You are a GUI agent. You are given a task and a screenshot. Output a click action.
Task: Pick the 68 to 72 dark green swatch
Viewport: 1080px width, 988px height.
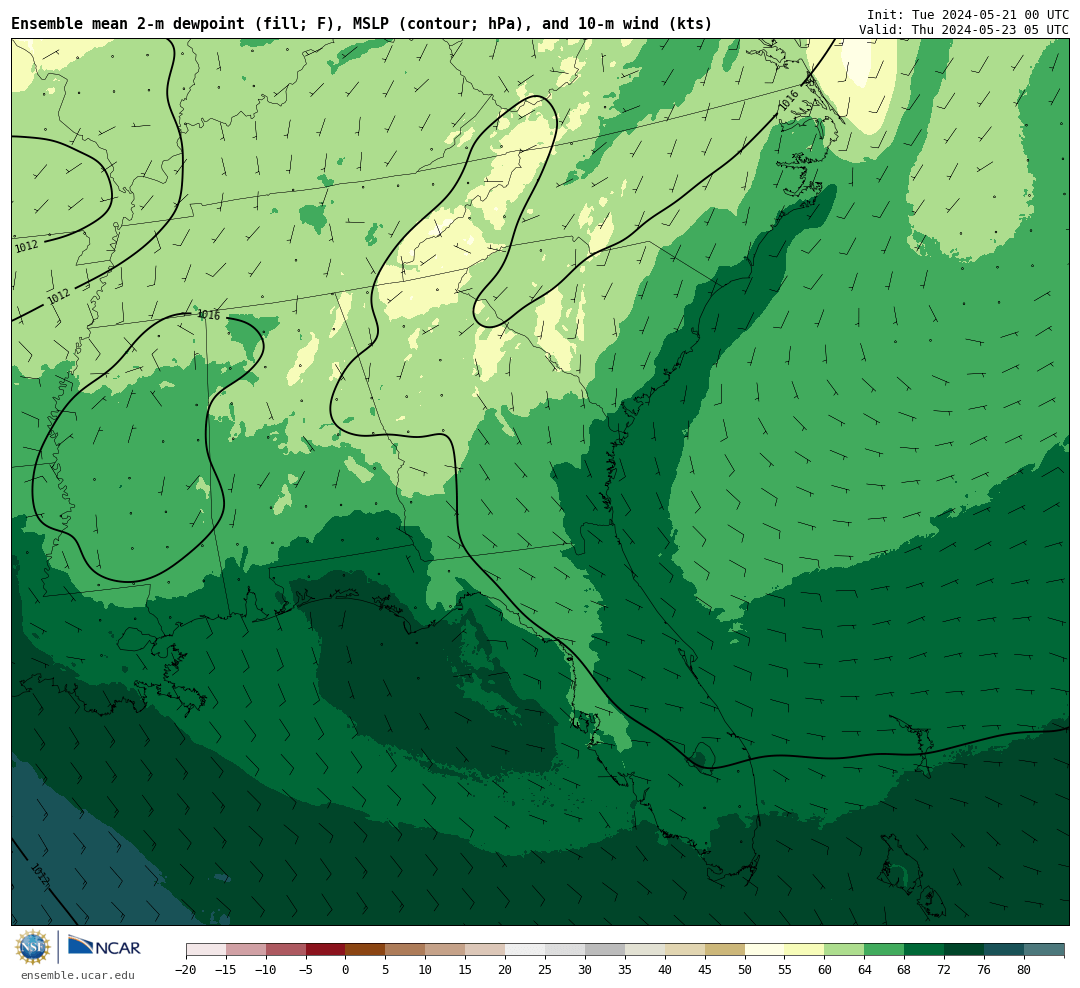point(925,950)
